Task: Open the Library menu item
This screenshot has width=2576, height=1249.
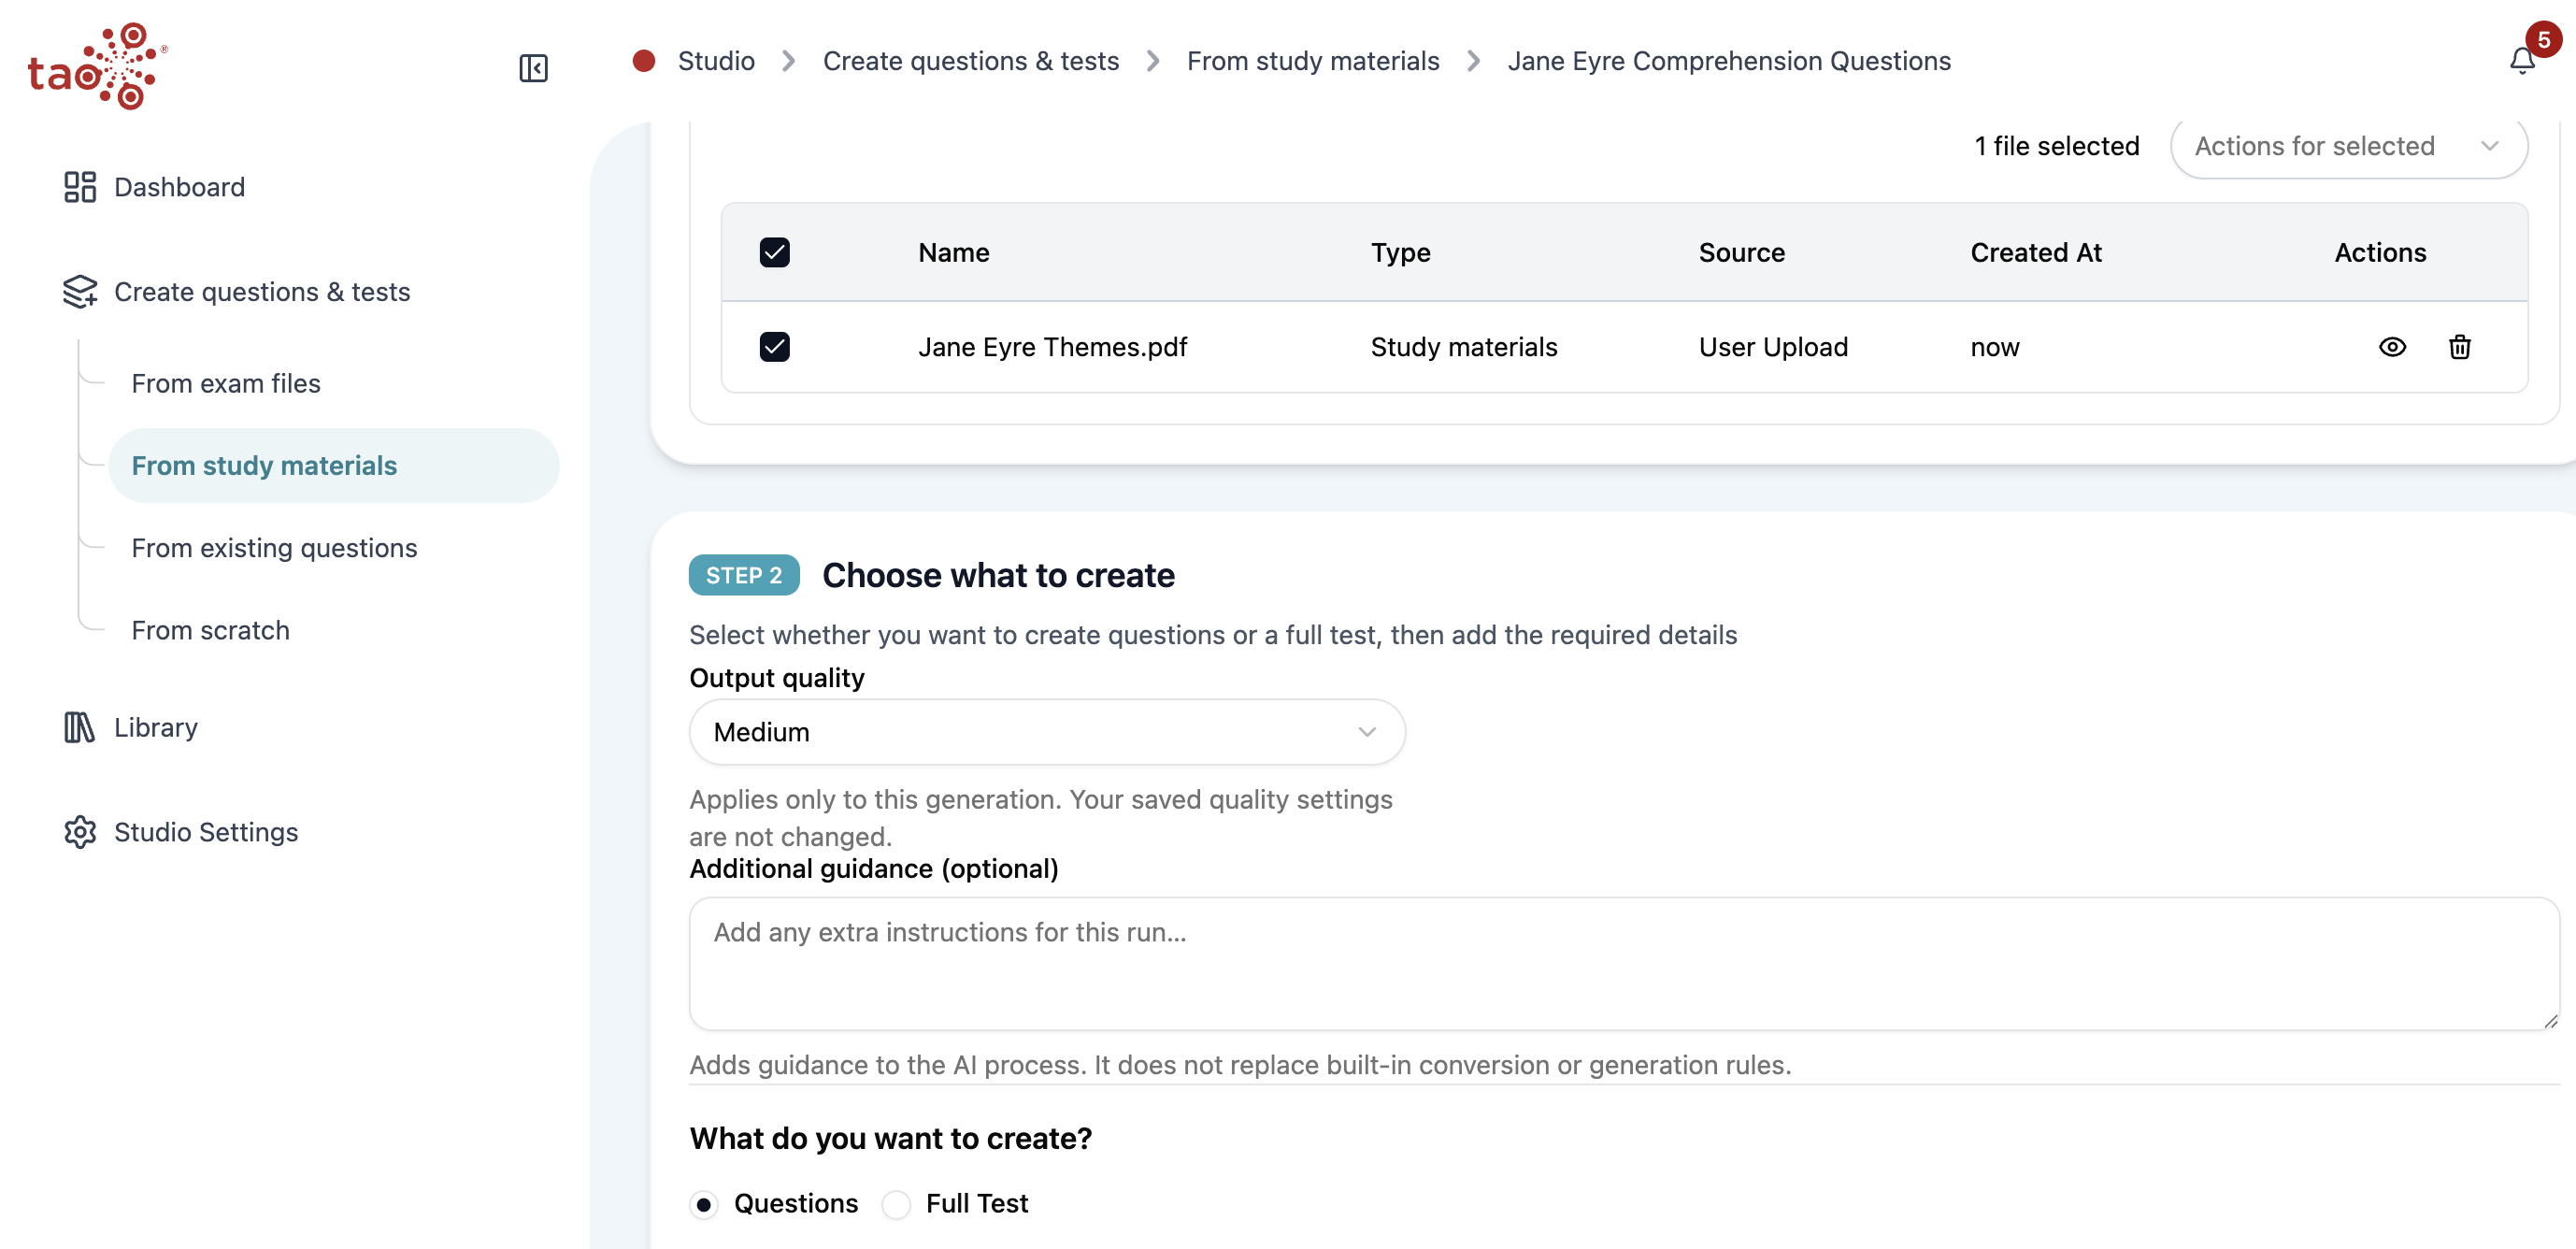Action: 156,727
